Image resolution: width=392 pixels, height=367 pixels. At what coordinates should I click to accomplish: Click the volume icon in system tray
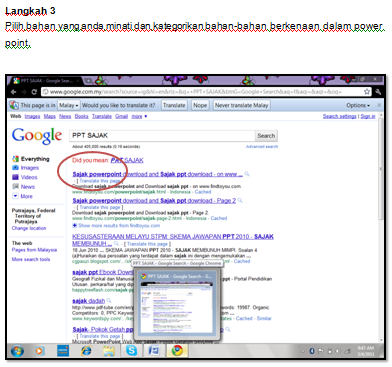(x=338, y=351)
